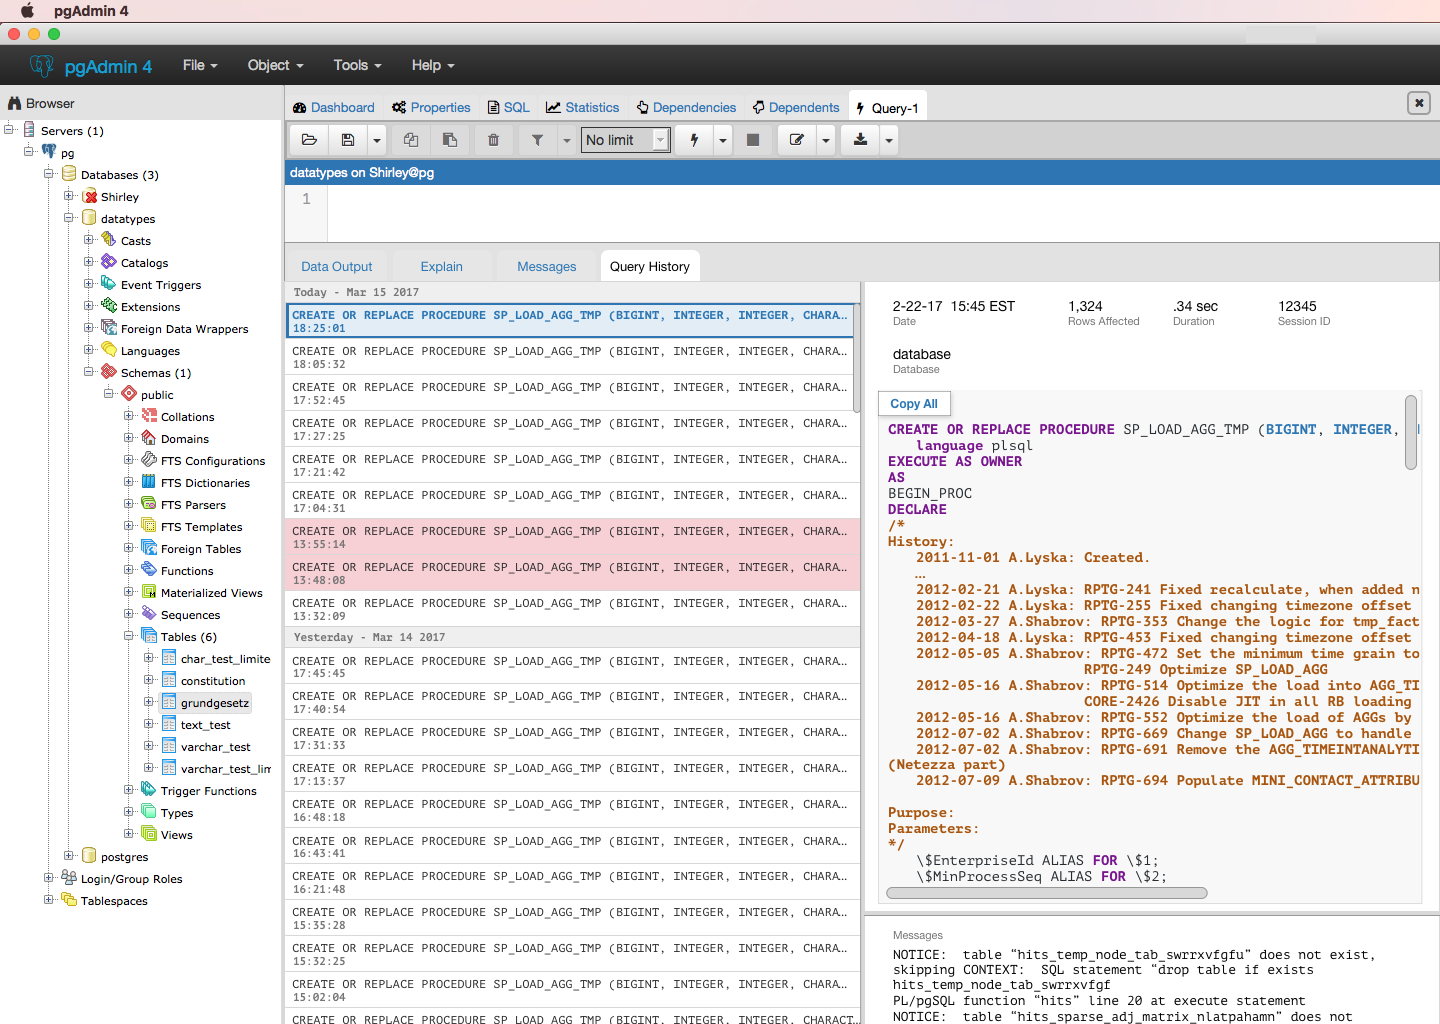
Task: Click the Copy All button
Action: [913, 404]
